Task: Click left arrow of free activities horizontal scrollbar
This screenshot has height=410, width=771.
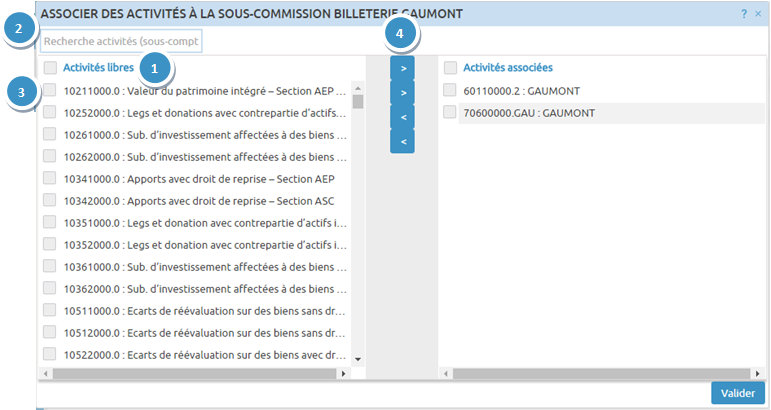Action: [x=45, y=374]
